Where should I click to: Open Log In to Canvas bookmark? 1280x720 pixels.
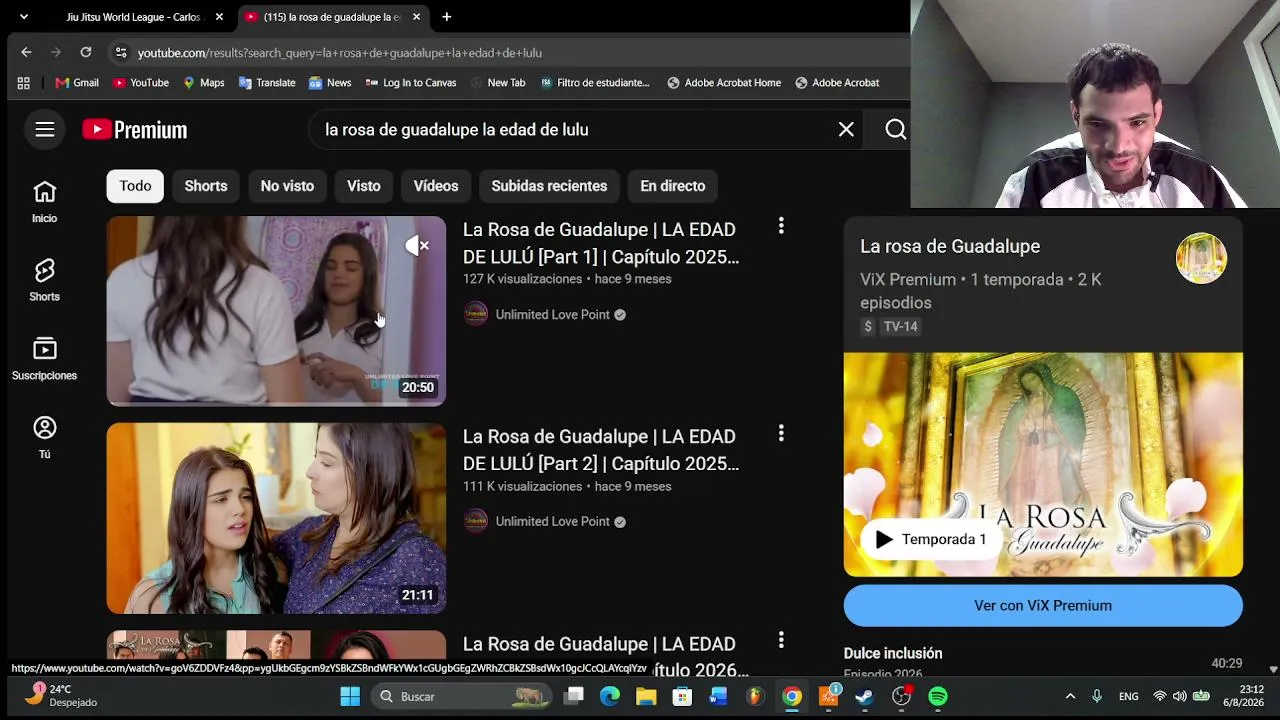click(411, 83)
